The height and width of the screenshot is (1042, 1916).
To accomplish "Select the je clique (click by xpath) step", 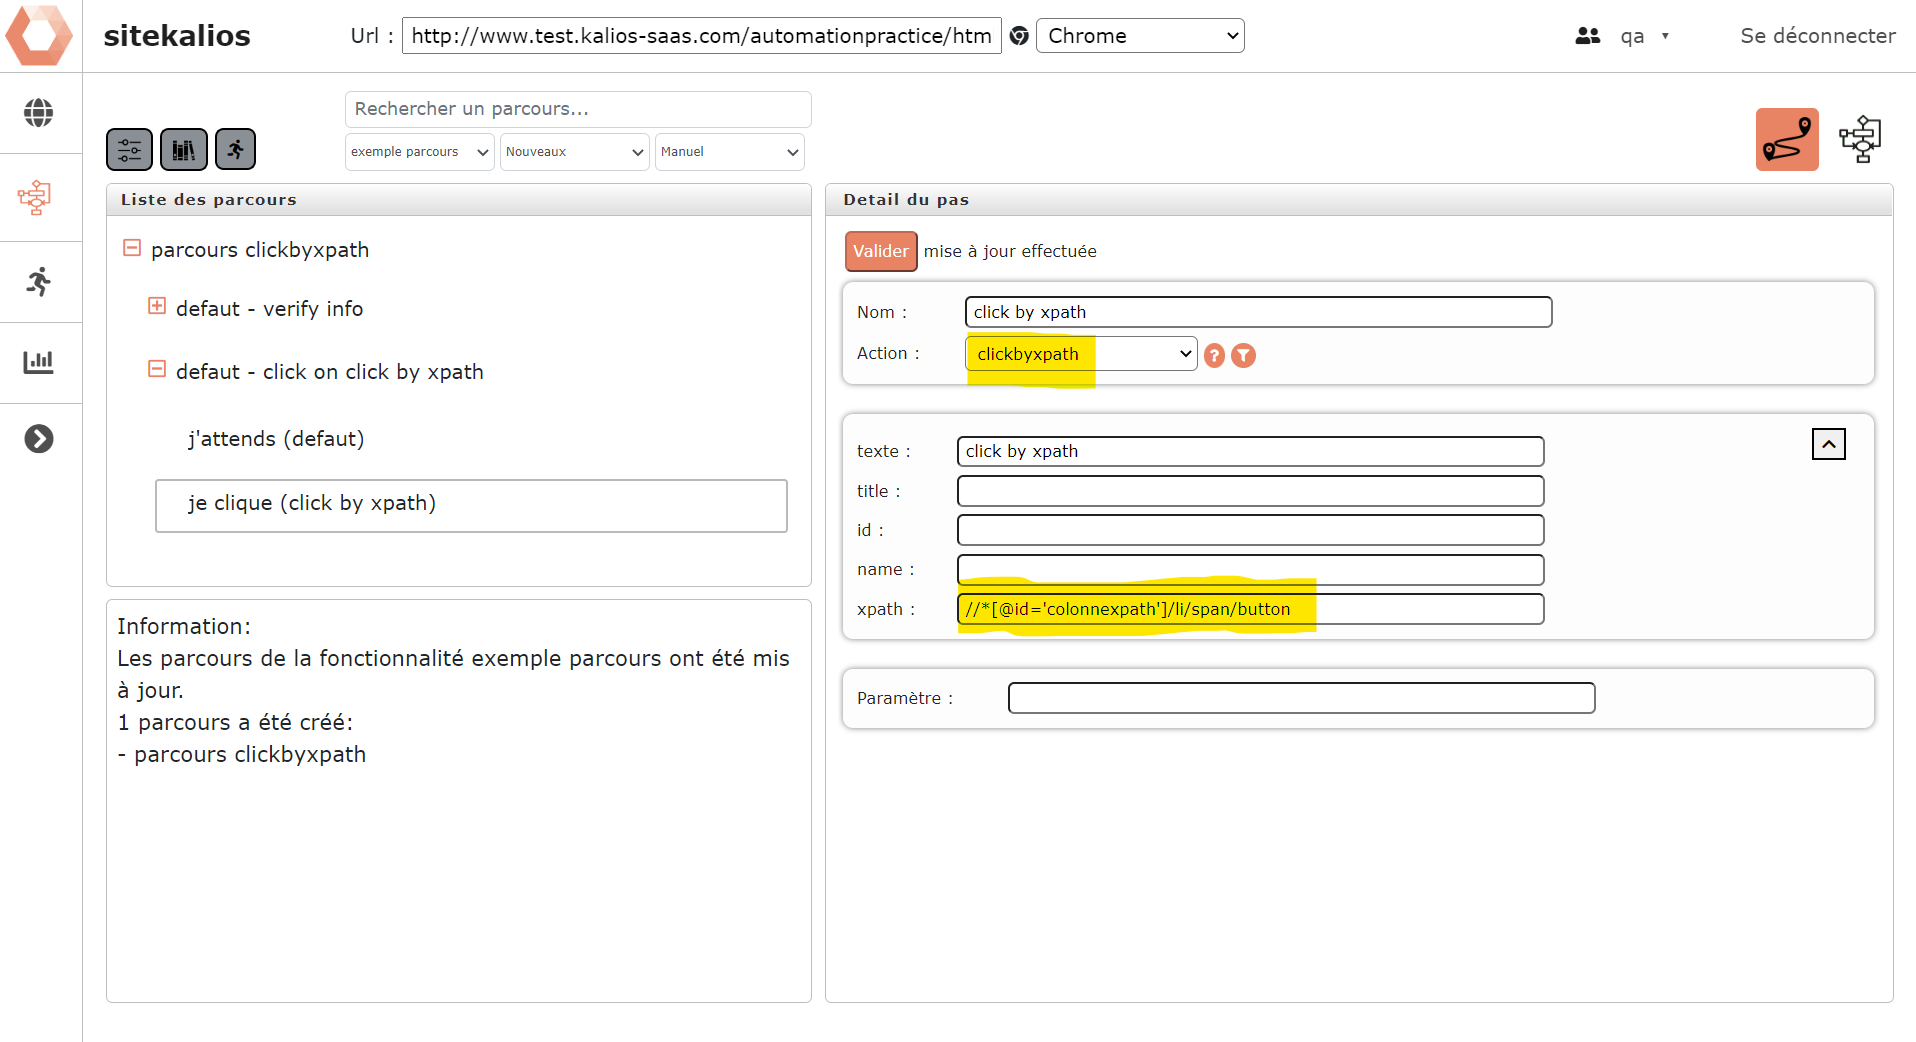I will coord(471,505).
